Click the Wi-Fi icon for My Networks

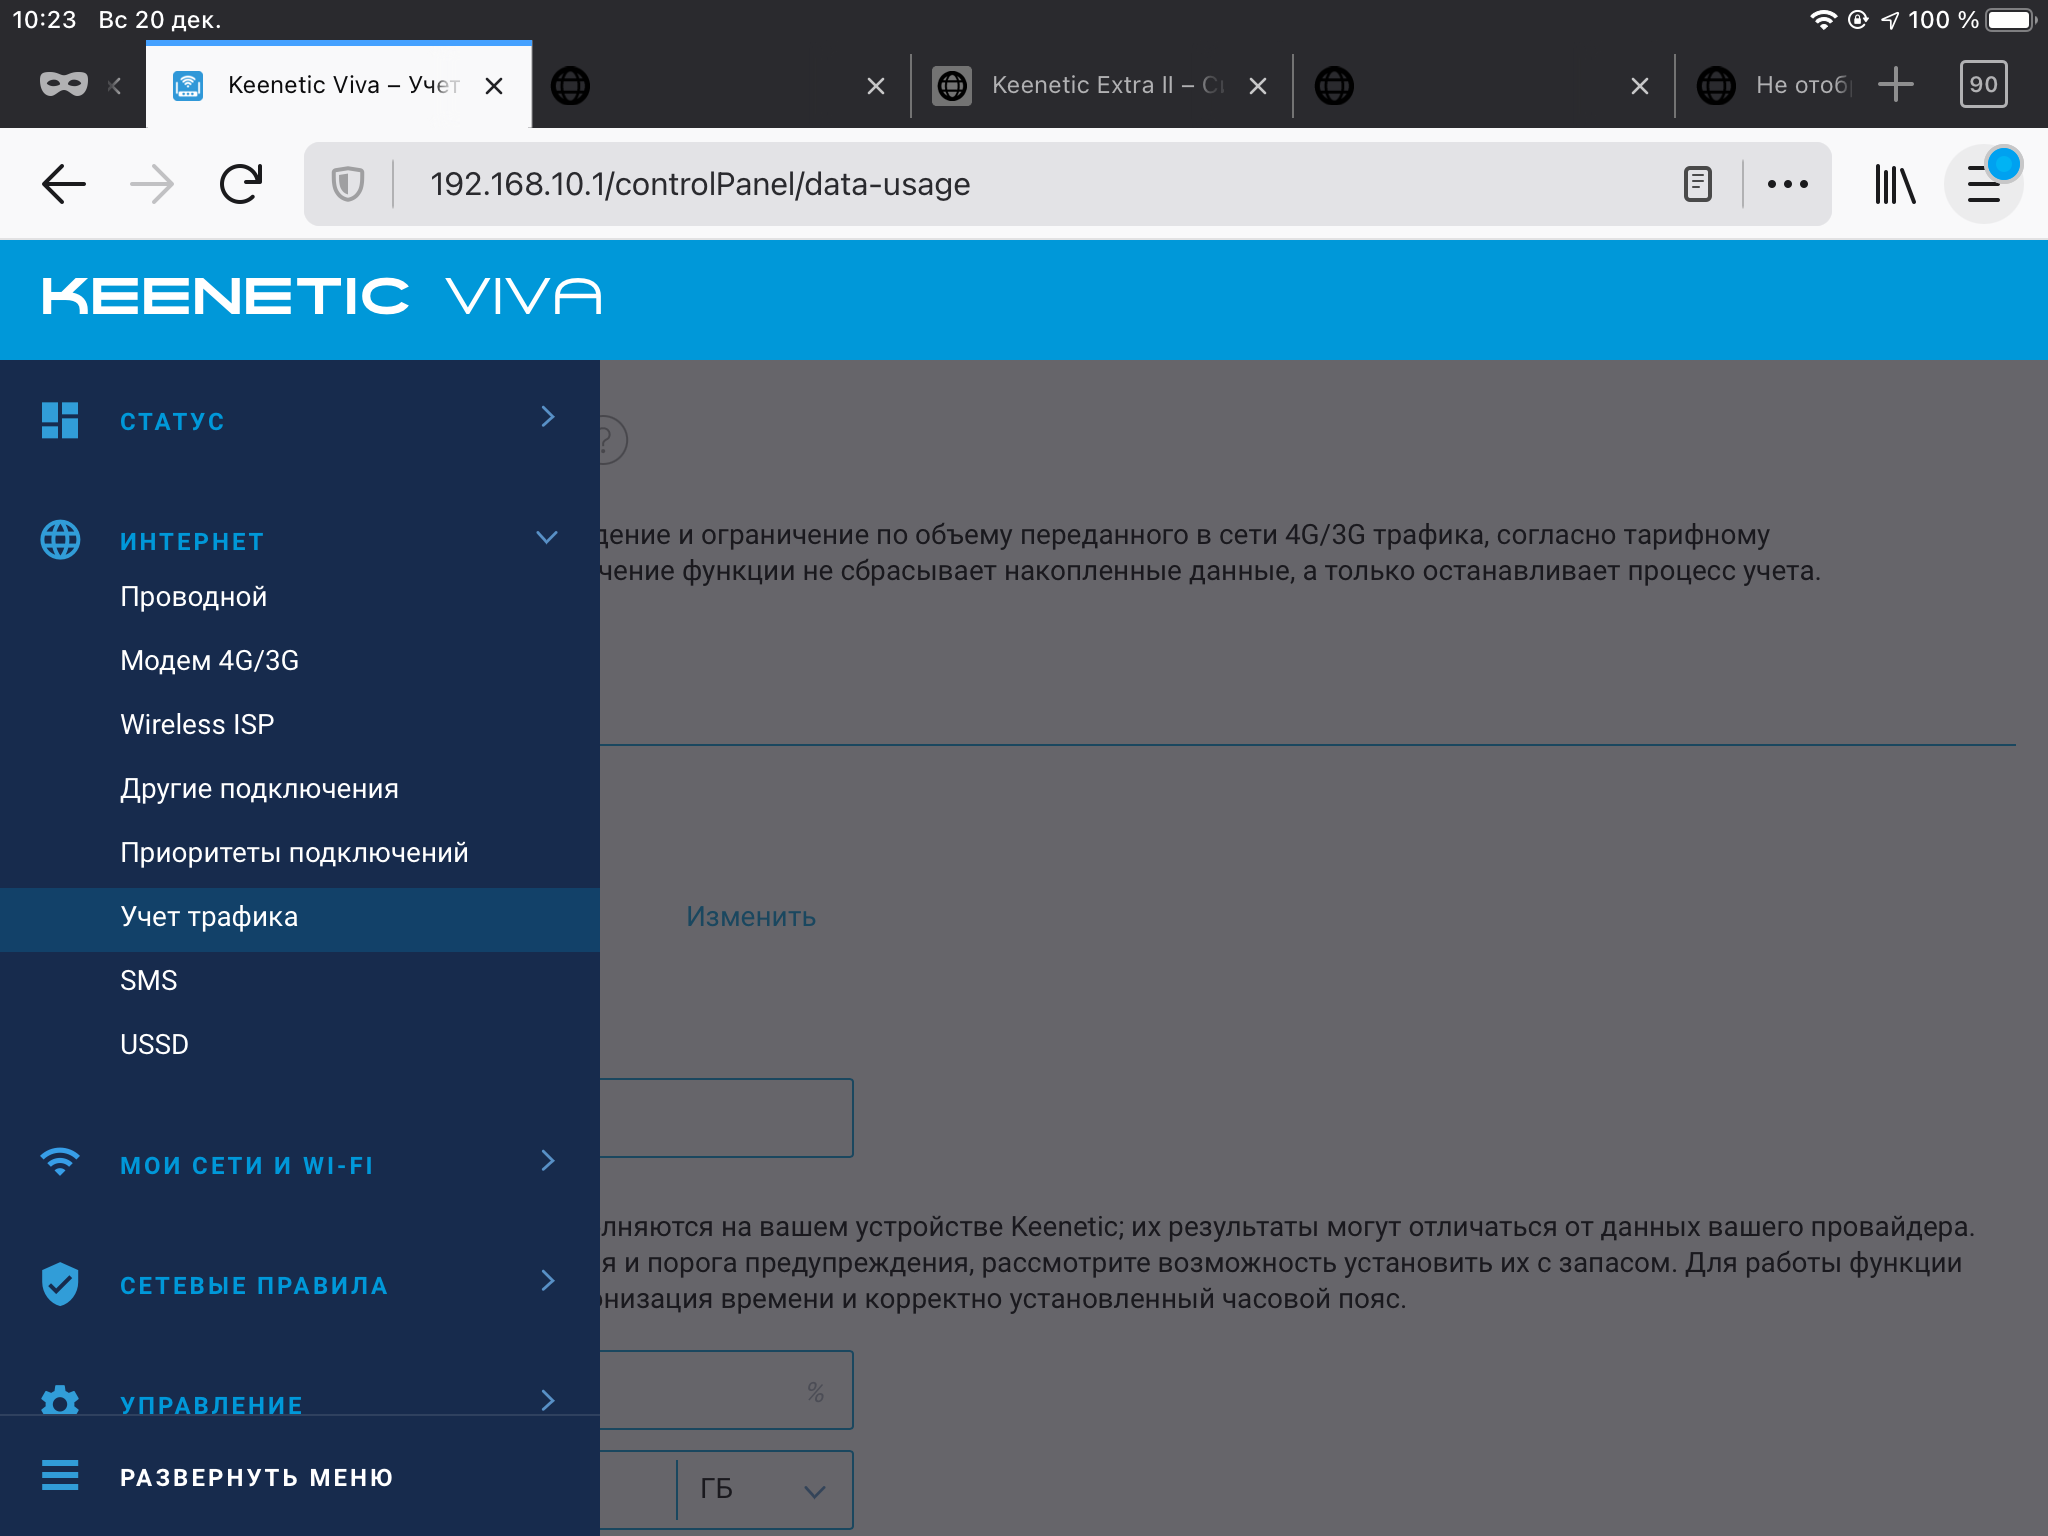tap(60, 1162)
